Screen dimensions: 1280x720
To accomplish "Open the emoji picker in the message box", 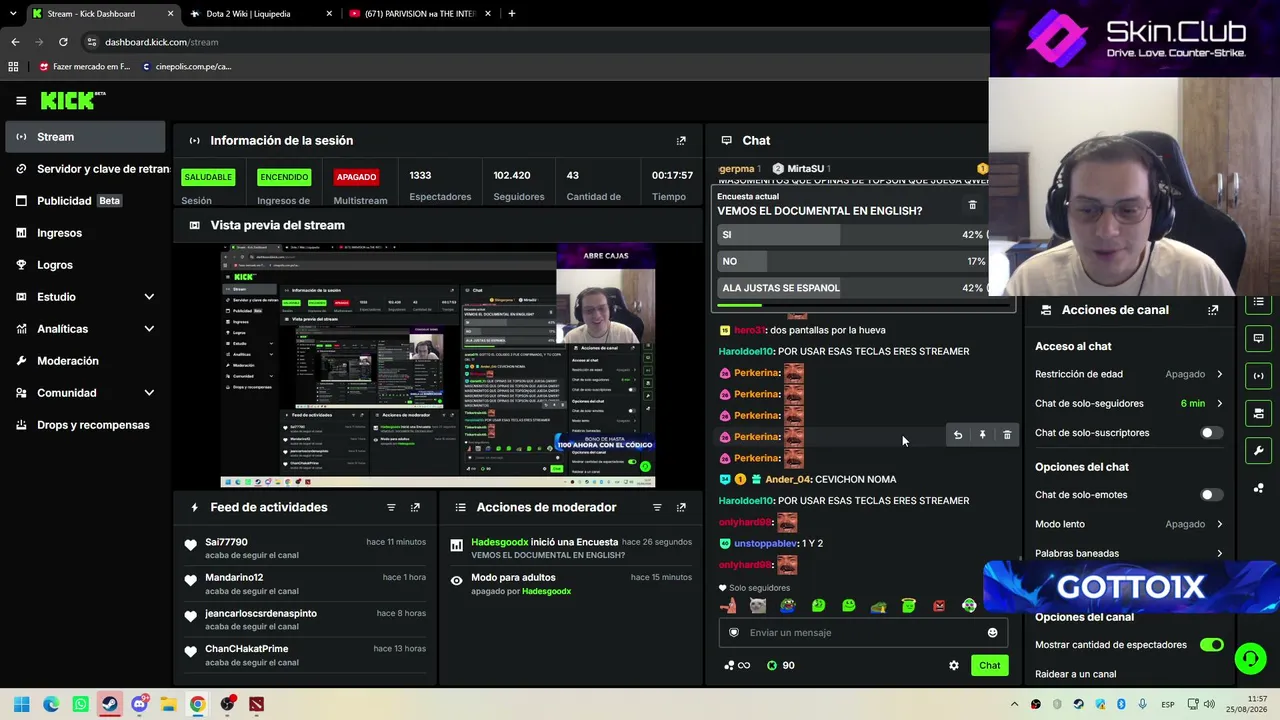I will 992,632.
